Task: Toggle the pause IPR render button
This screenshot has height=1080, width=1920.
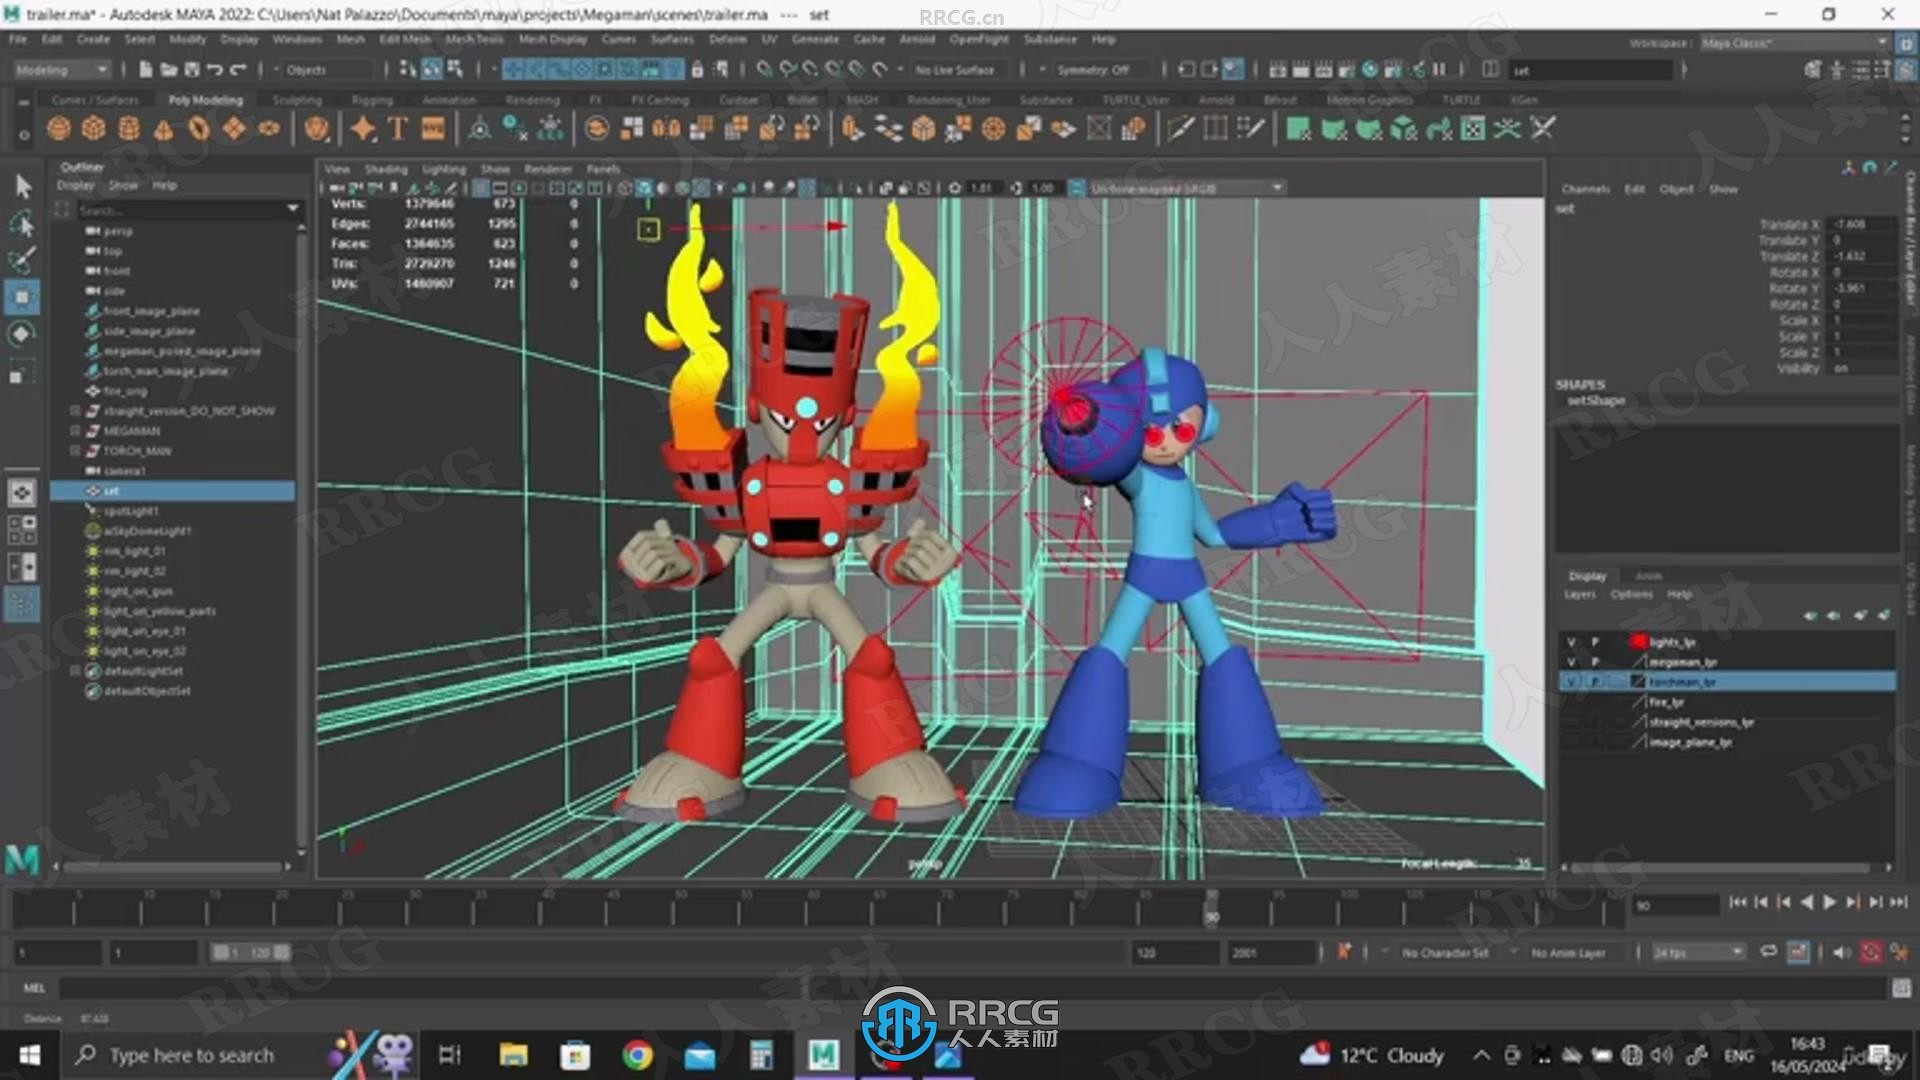Action: (1439, 70)
